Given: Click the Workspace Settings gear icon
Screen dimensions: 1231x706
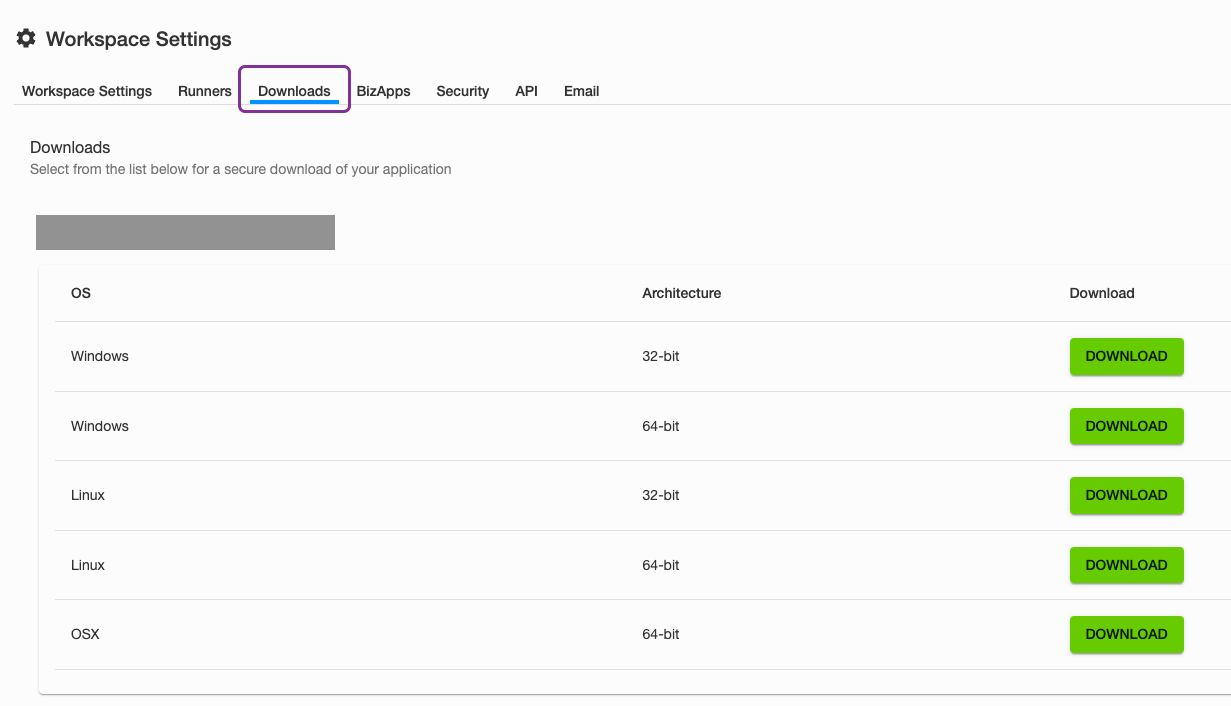Looking at the screenshot, I should (x=26, y=39).
